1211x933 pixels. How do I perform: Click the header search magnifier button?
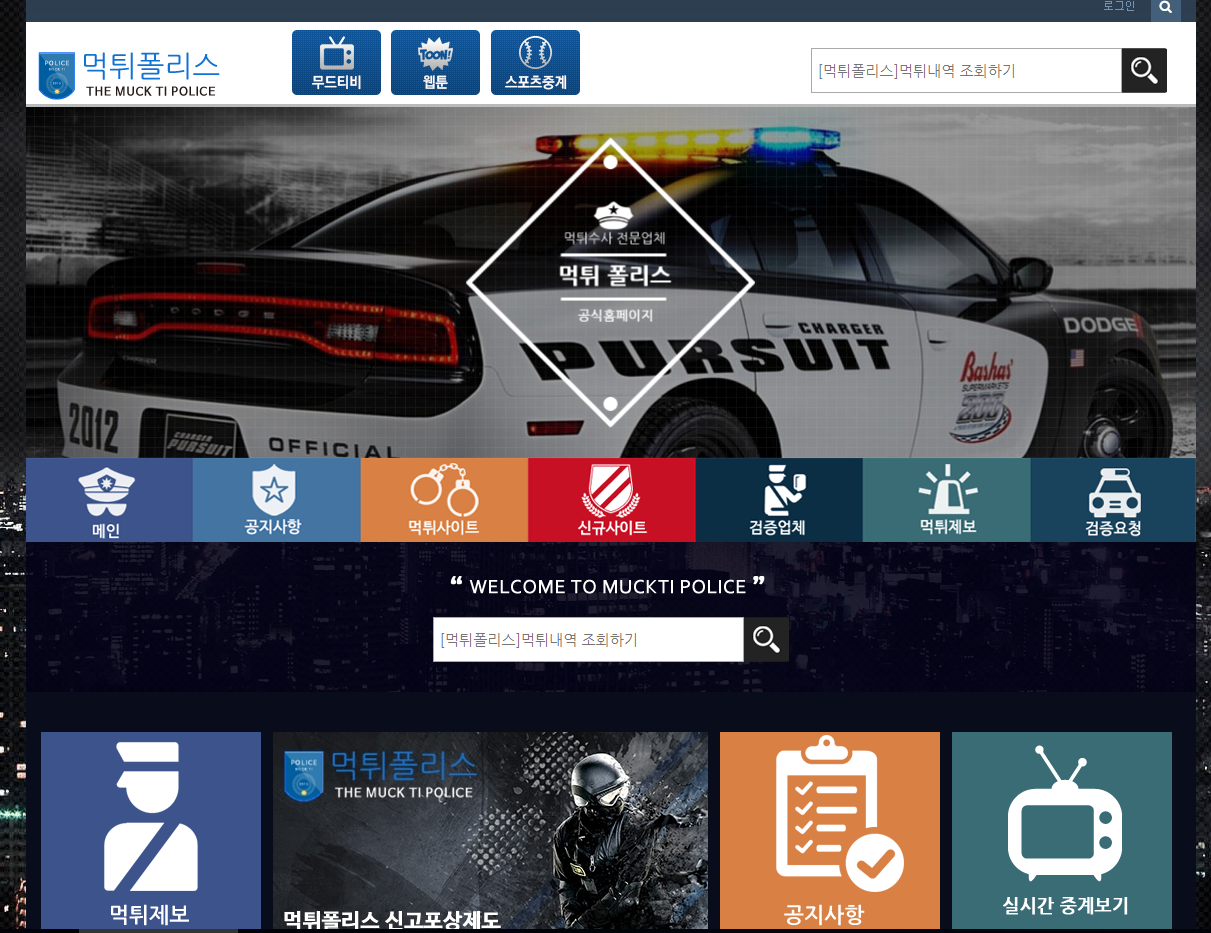(1144, 71)
